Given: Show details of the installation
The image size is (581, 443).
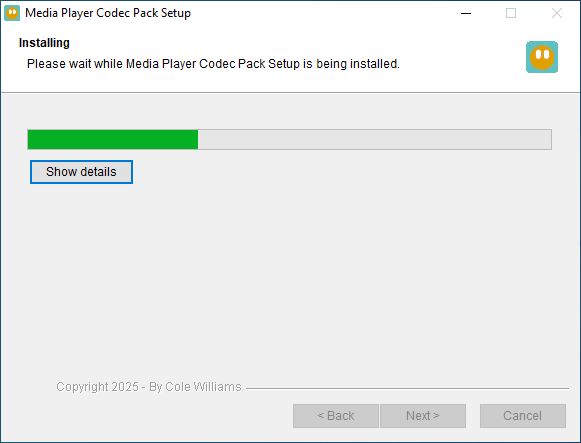Looking at the screenshot, I should pos(81,172).
